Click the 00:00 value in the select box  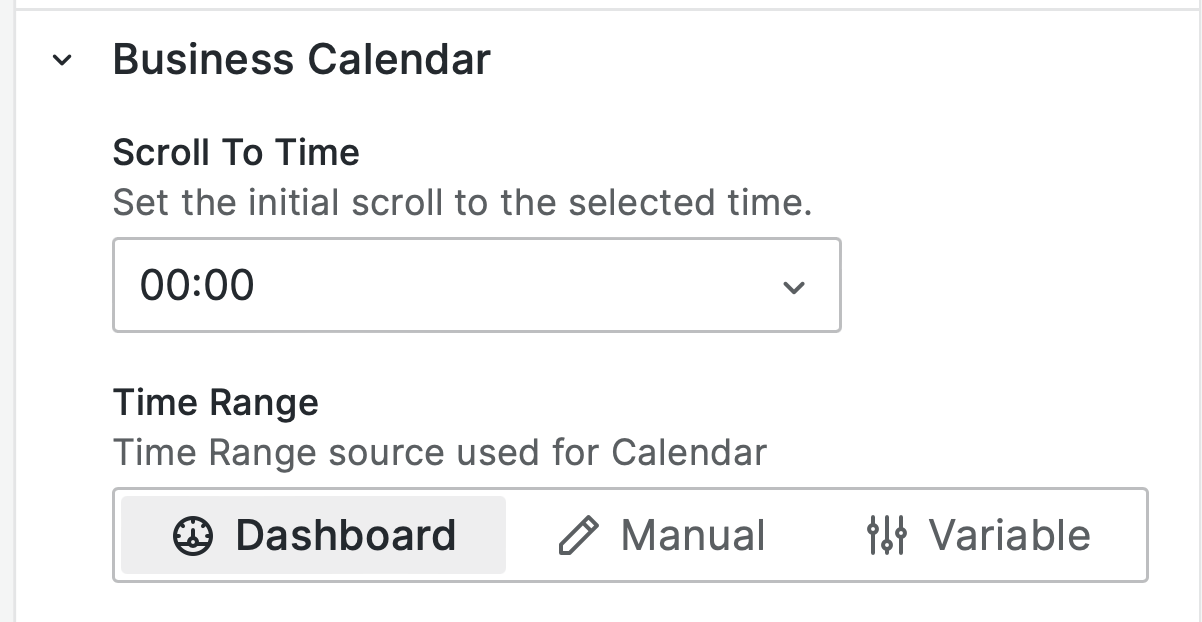(x=197, y=286)
